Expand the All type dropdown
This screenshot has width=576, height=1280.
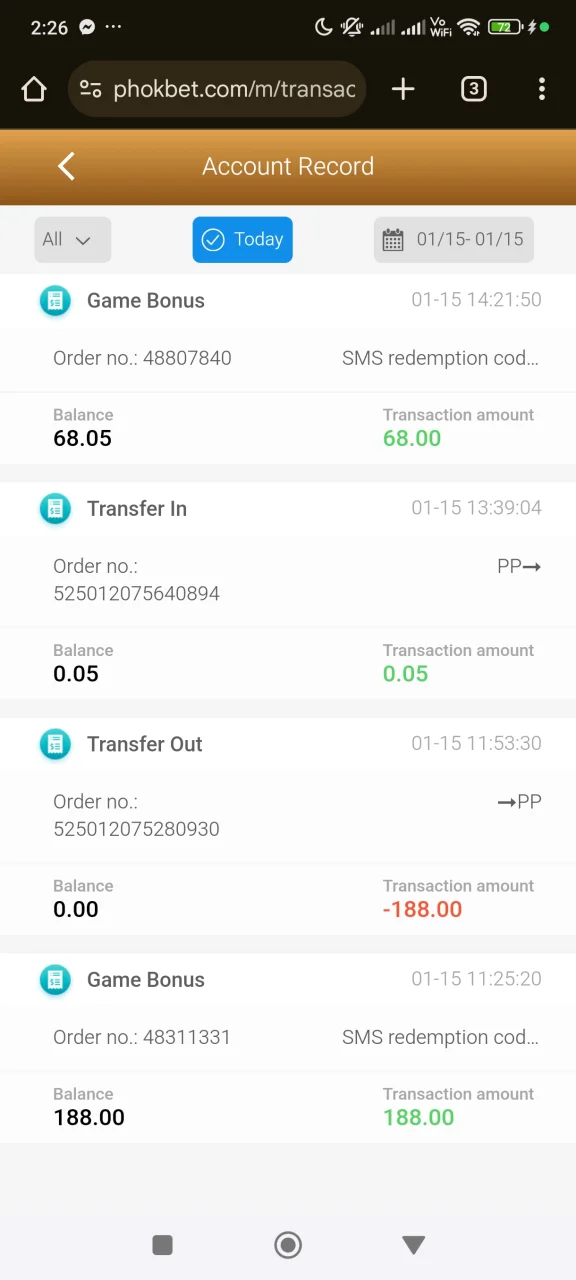click(x=73, y=240)
